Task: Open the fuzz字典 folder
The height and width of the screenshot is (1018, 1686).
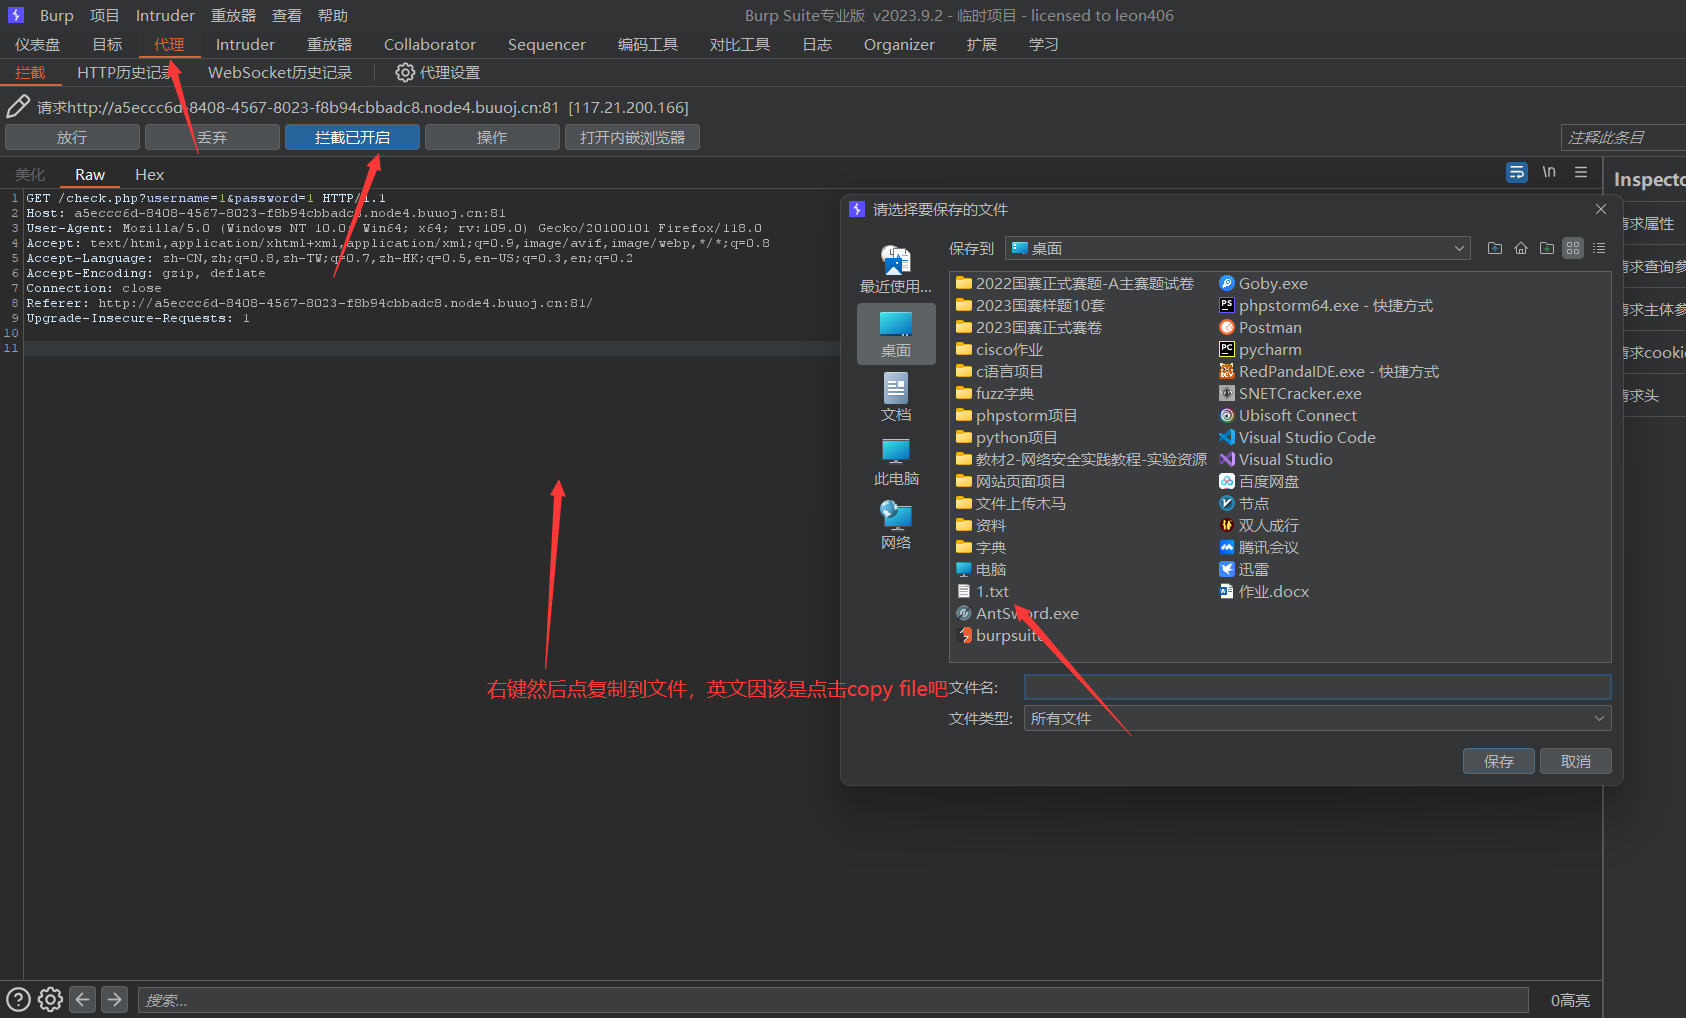Action: point(995,393)
